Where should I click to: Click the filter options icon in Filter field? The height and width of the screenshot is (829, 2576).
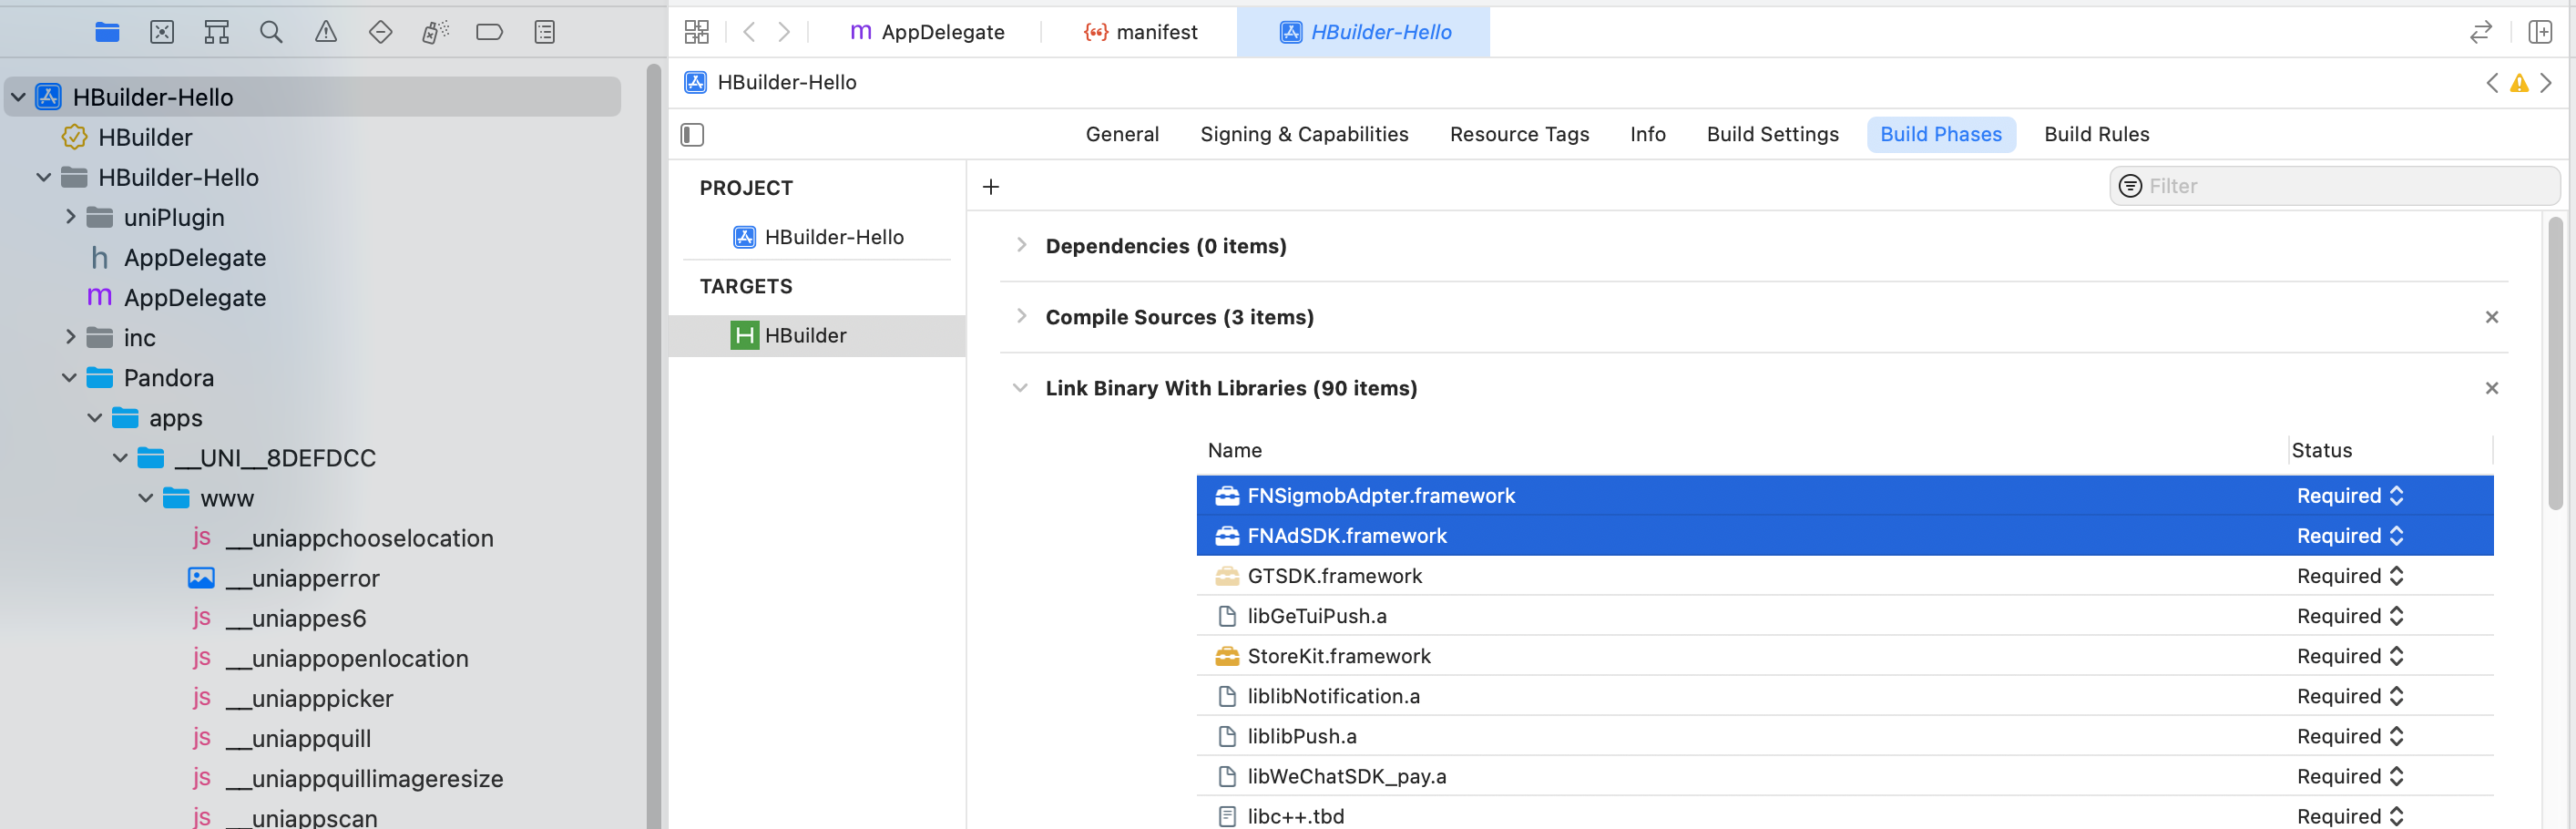click(2130, 186)
